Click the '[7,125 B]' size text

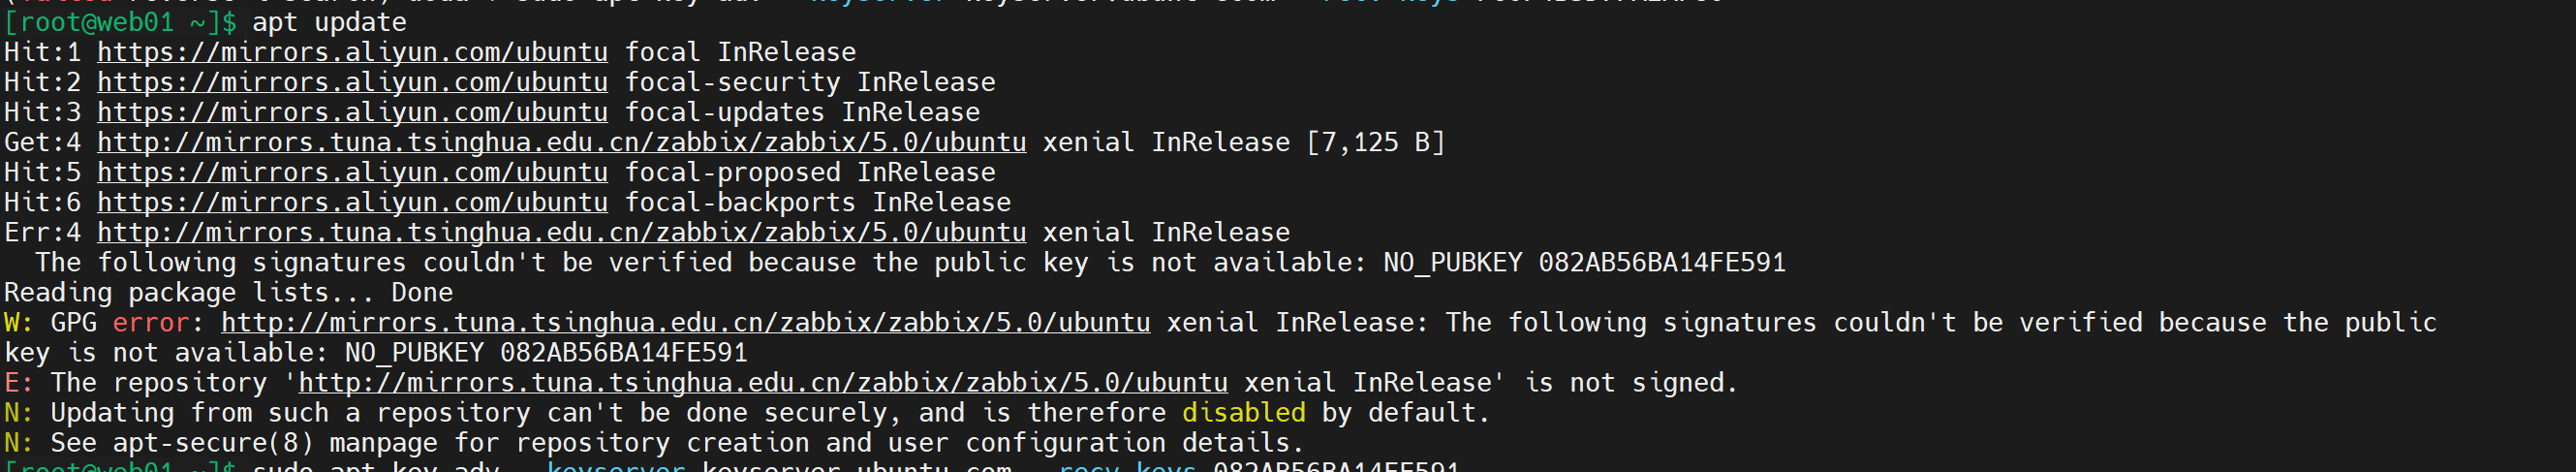(1375, 142)
